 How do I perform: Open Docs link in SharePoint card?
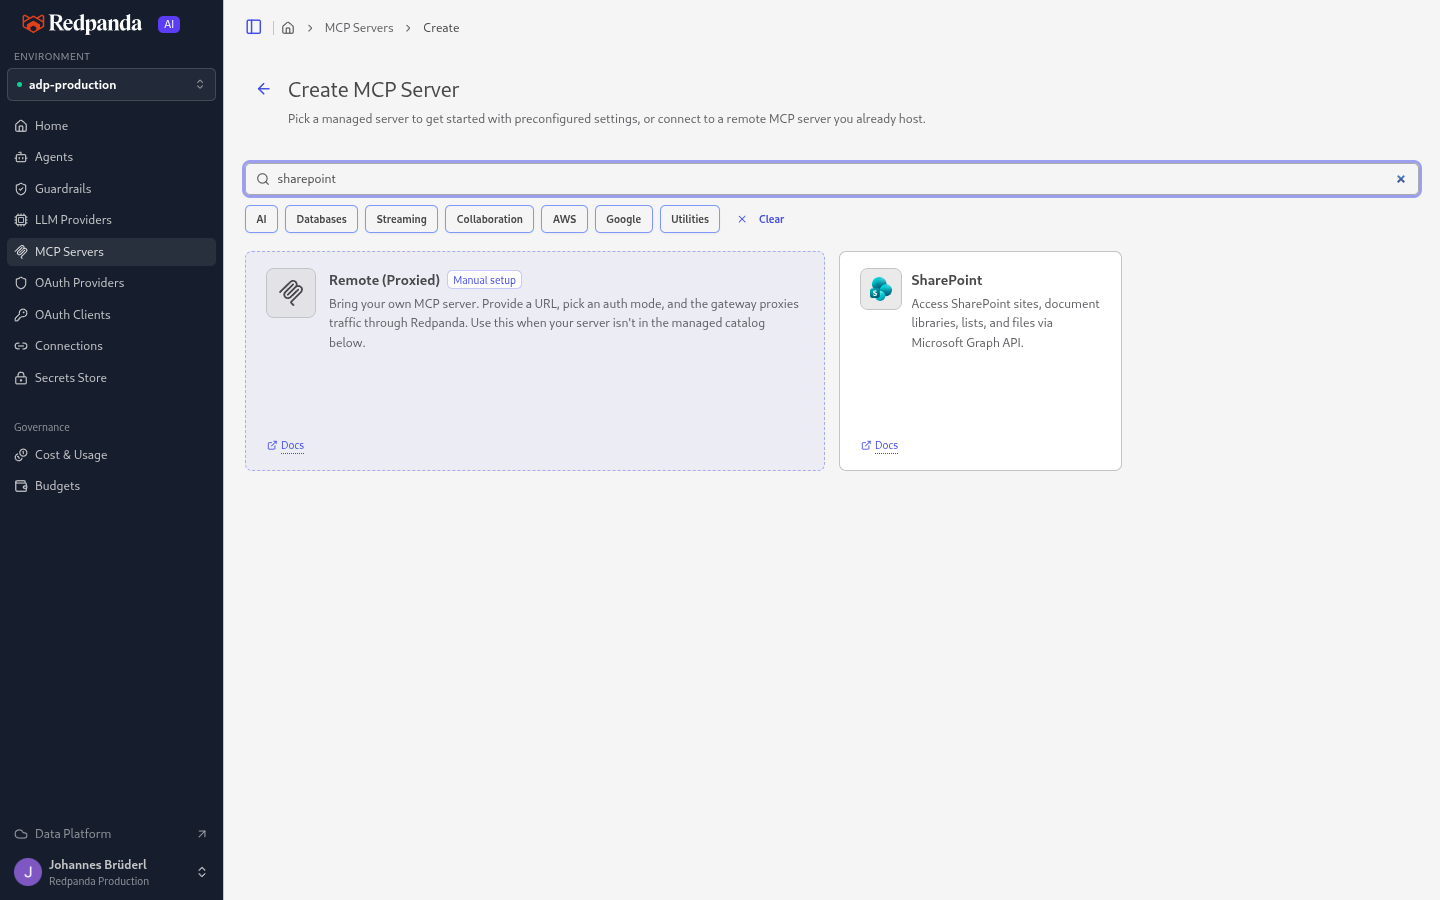(x=880, y=446)
